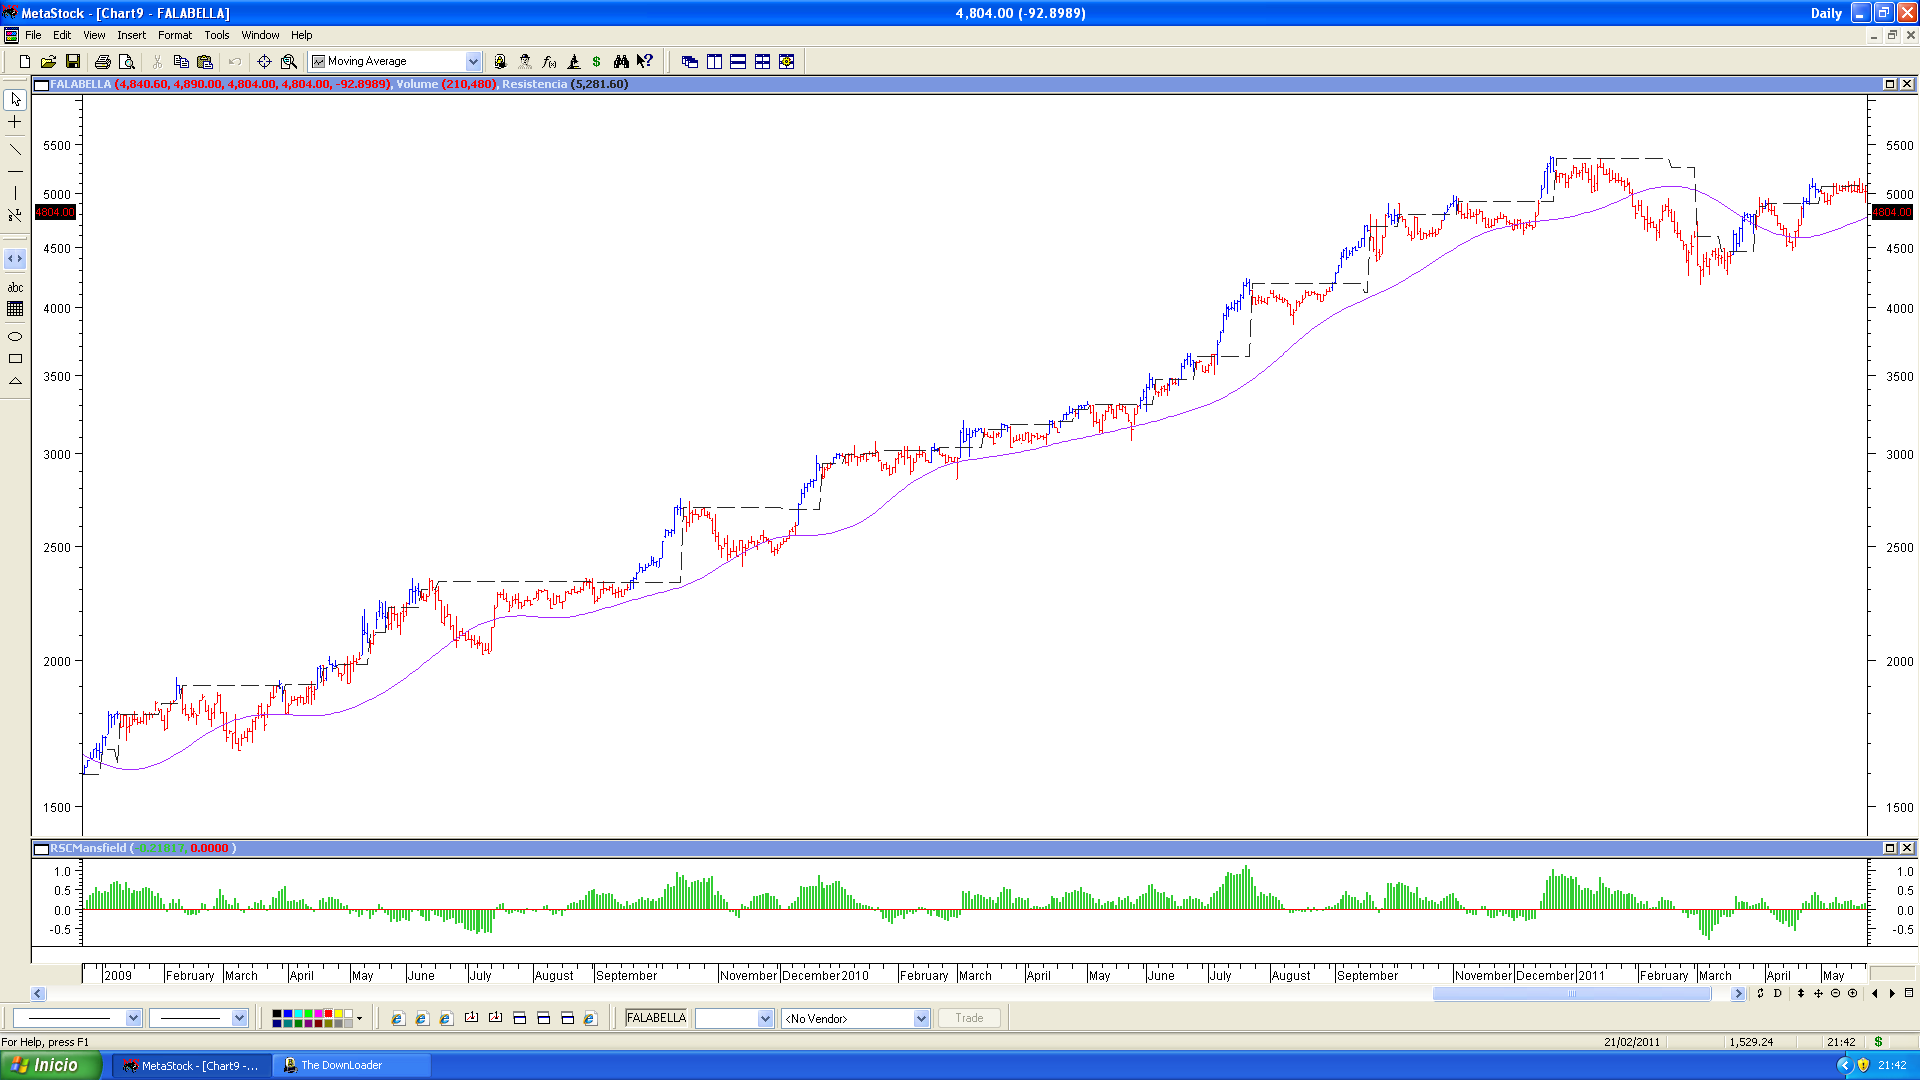Screen dimensions: 1920x1080
Task: Choose the crosshair Data Window icon
Action: tap(264, 62)
